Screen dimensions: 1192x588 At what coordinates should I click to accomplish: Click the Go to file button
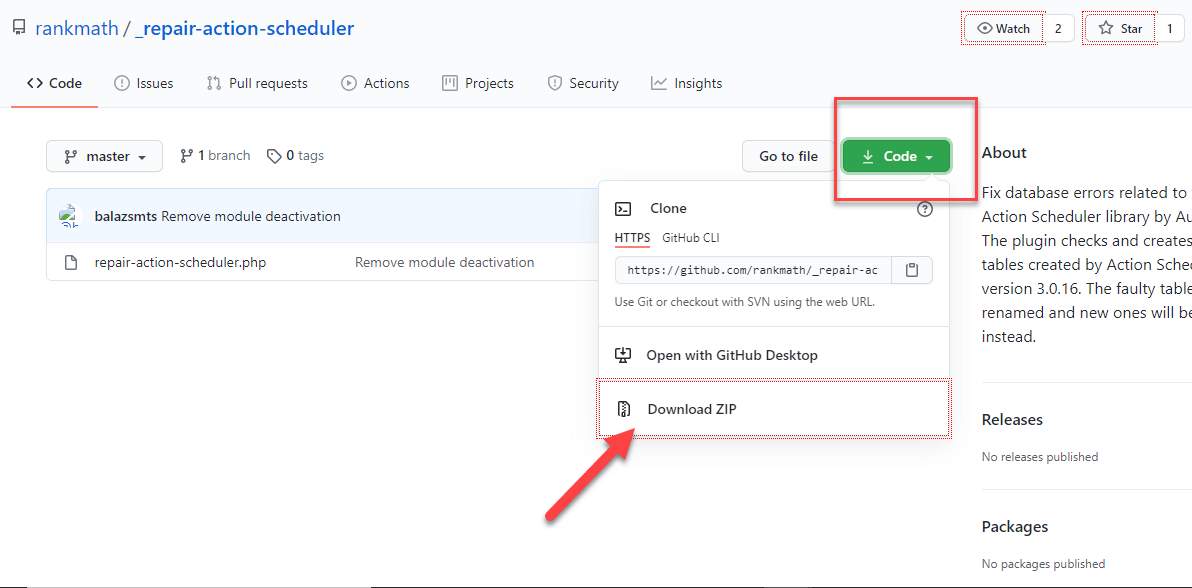pyautogui.click(x=788, y=156)
